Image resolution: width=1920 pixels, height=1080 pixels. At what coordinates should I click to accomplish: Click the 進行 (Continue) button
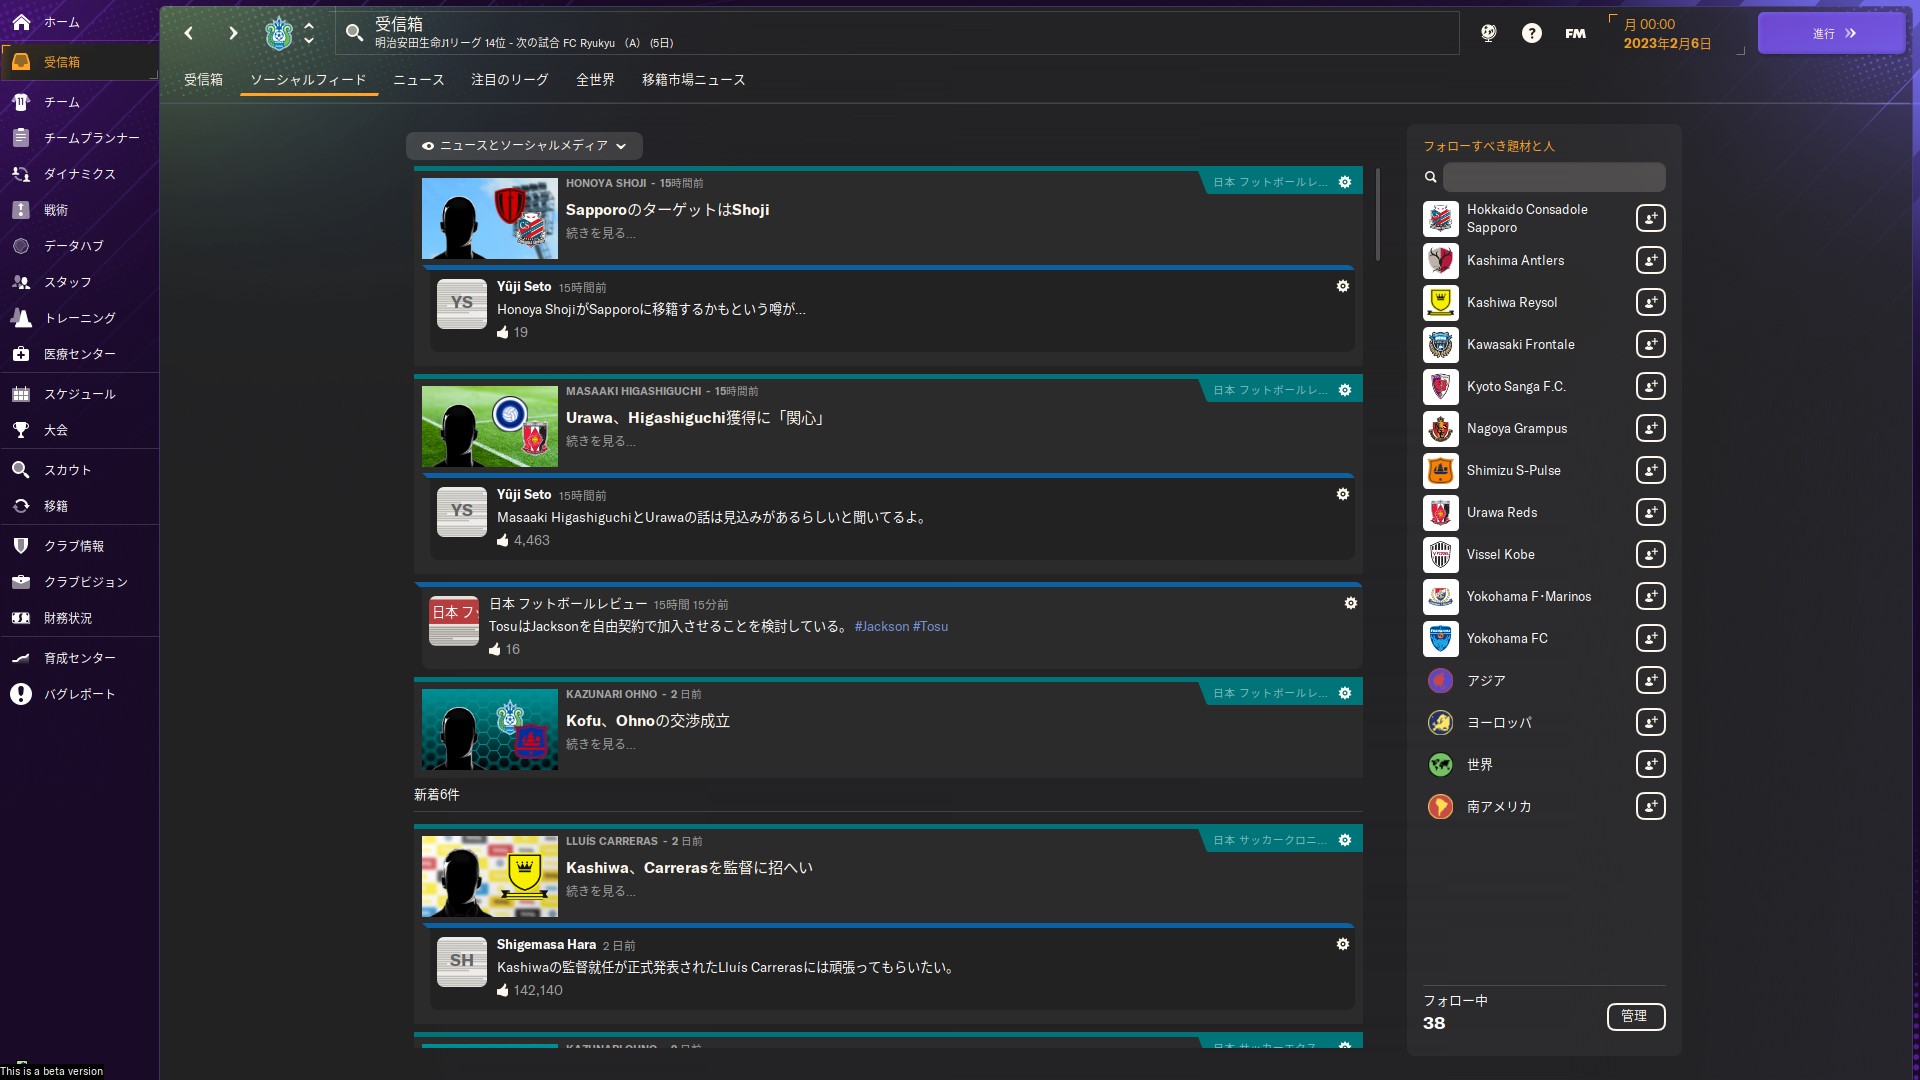coord(1830,32)
